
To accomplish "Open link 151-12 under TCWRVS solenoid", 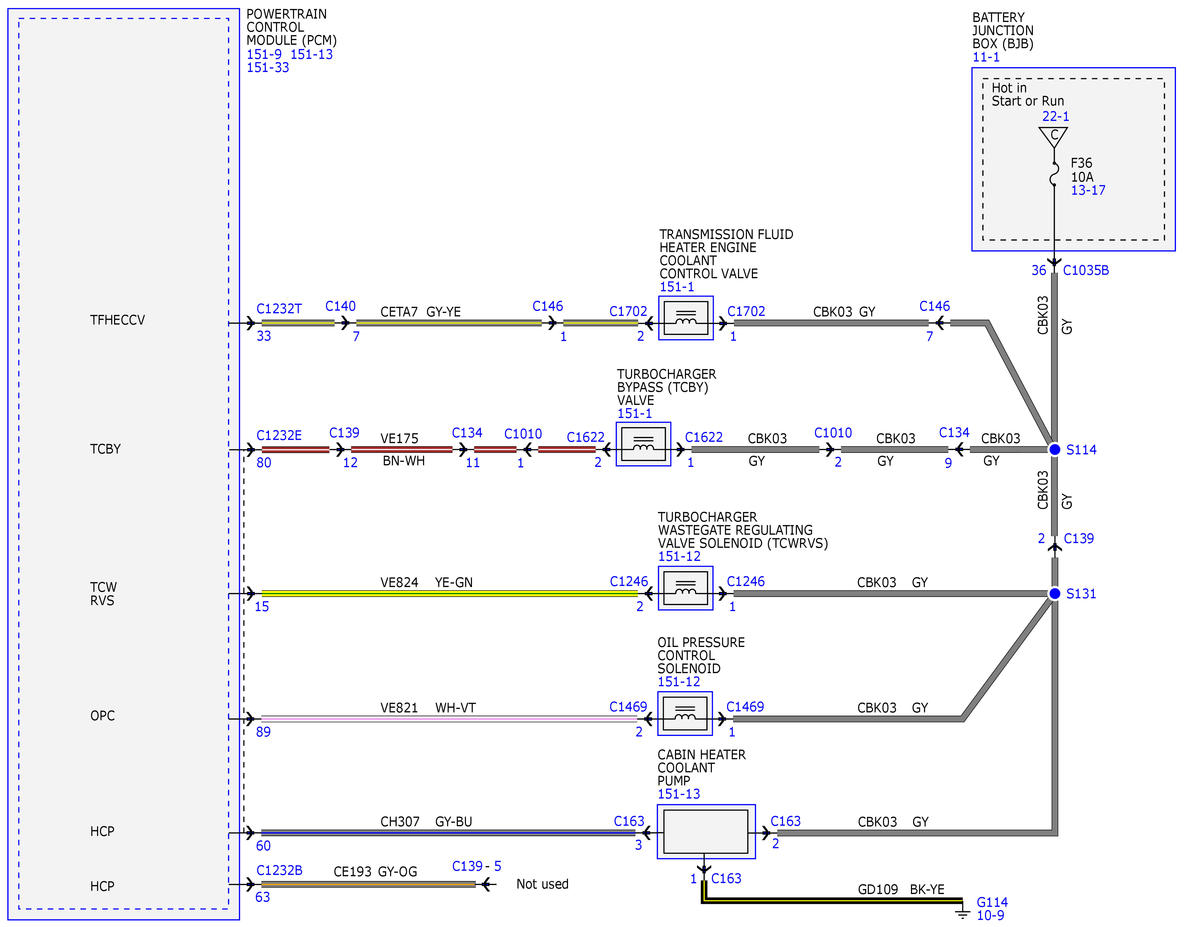I will coord(679,557).
